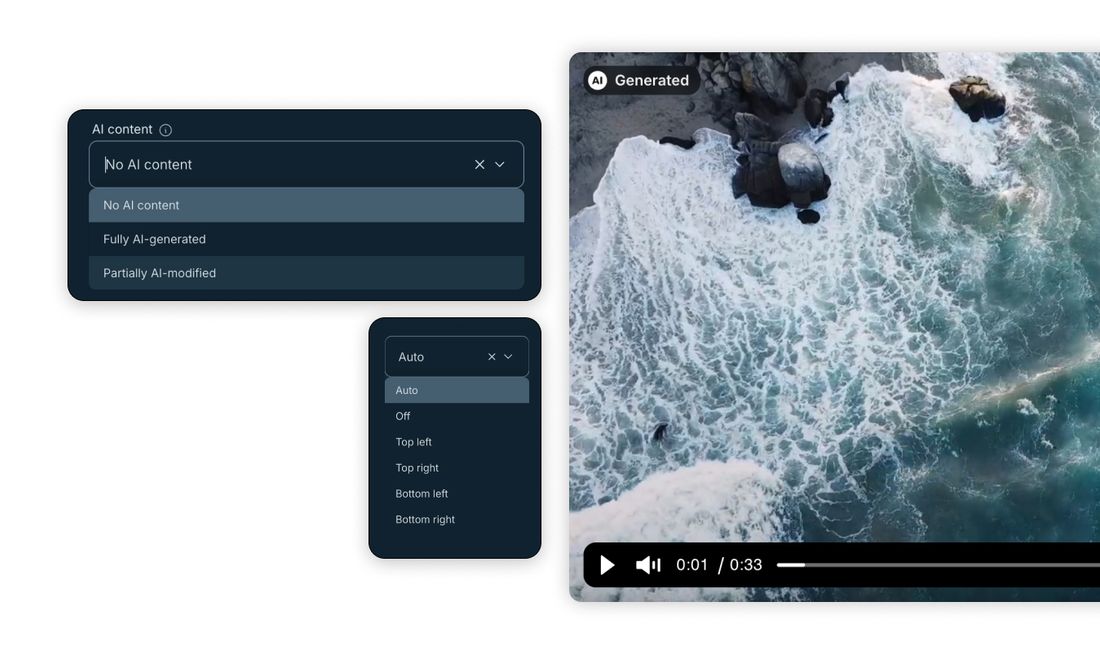This screenshot has width=1100, height=655.
Task: Mute the video volume icon
Action: click(648, 565)
